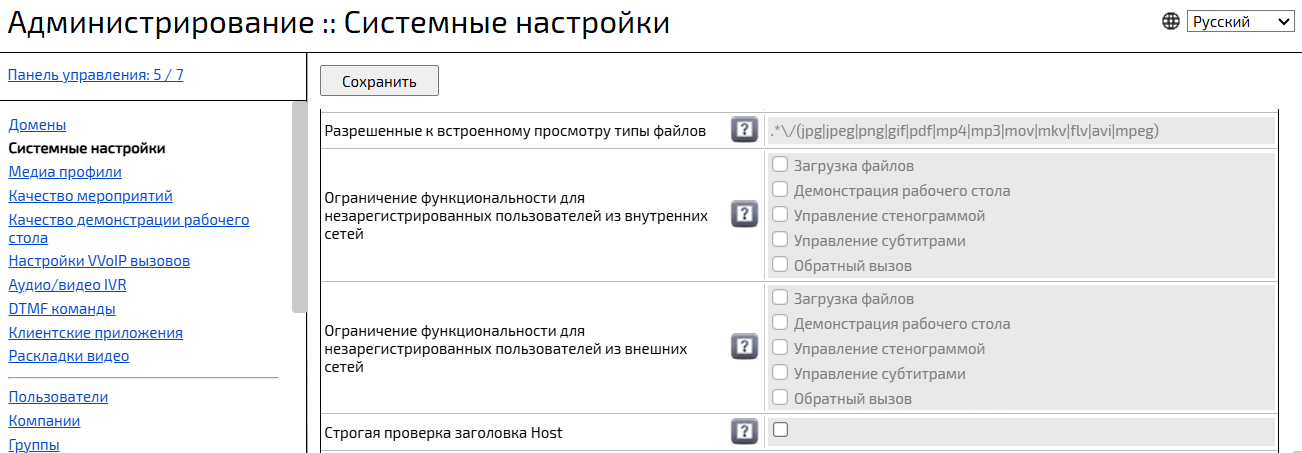Screen dimensions: 1302x453
Task: Open the Домены section
Action: point(37,125)
